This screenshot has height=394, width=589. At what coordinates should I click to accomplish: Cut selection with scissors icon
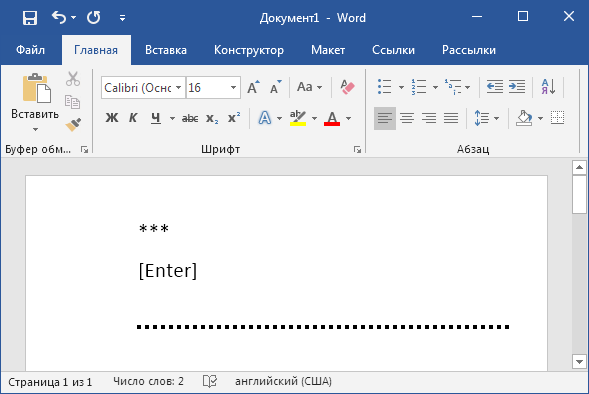tap(73, 79)
